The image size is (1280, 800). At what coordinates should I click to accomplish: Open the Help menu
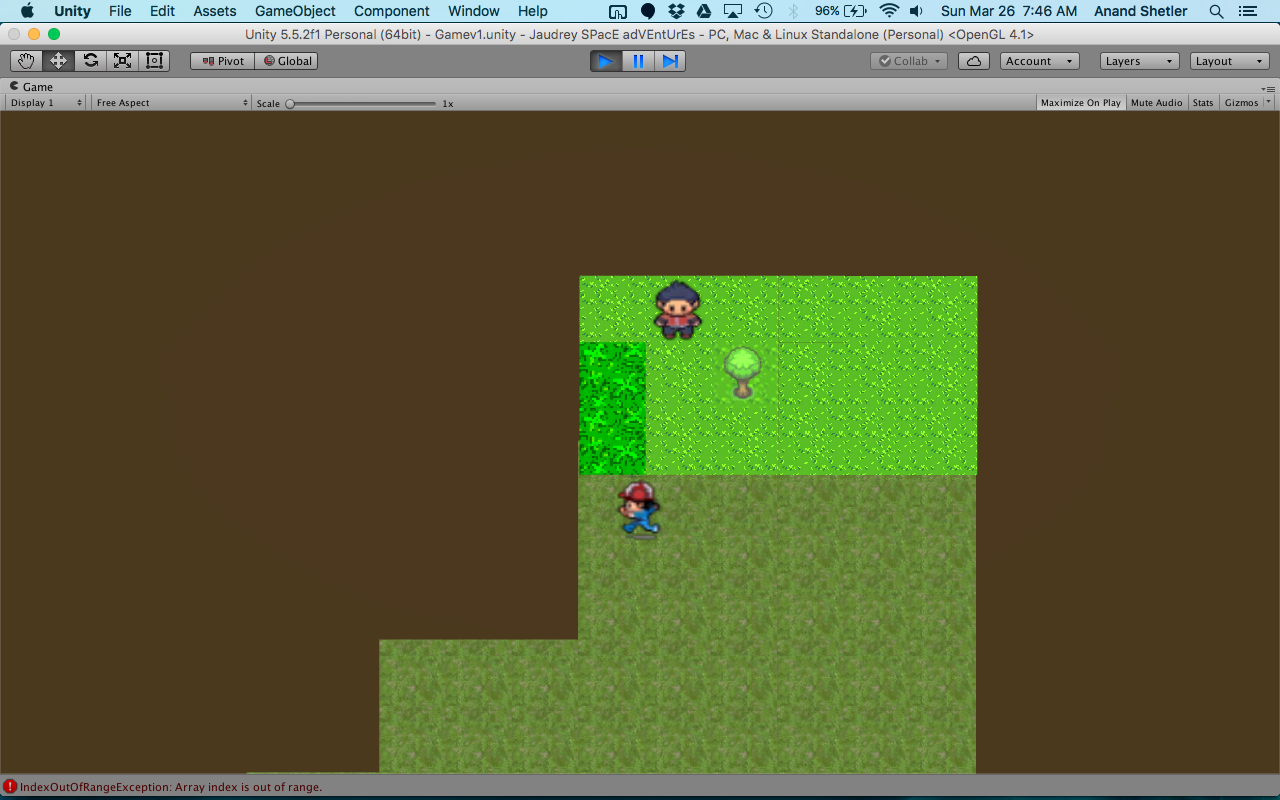tap(533, 11)
